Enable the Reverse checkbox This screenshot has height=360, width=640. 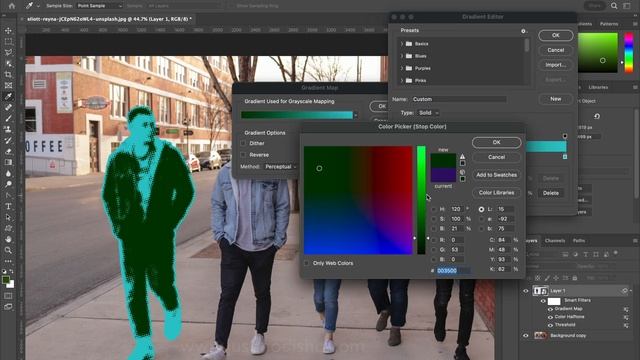pos(243,155)
